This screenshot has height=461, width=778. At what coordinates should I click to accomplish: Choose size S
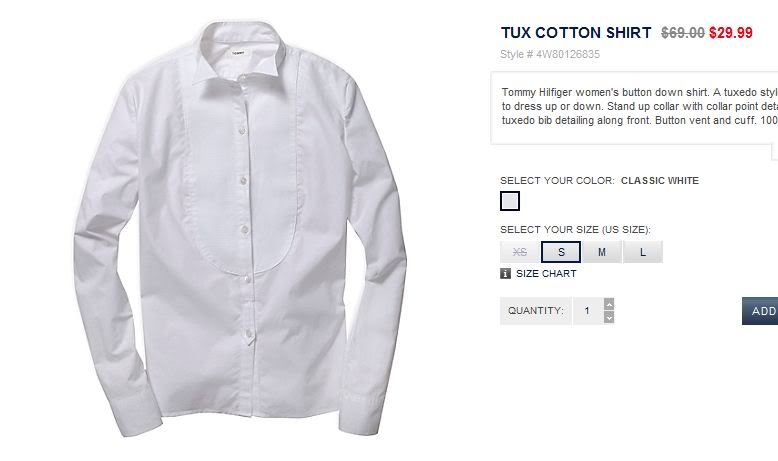561,252
